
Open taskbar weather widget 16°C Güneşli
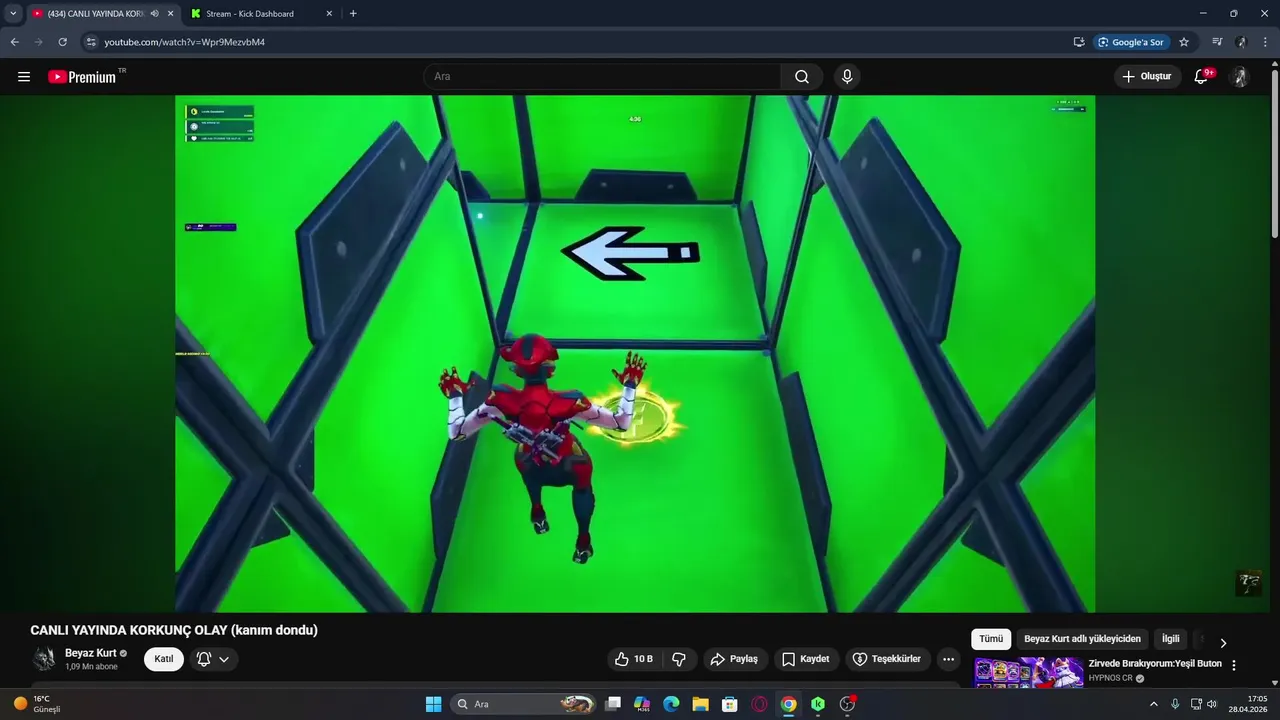[38, 704]
